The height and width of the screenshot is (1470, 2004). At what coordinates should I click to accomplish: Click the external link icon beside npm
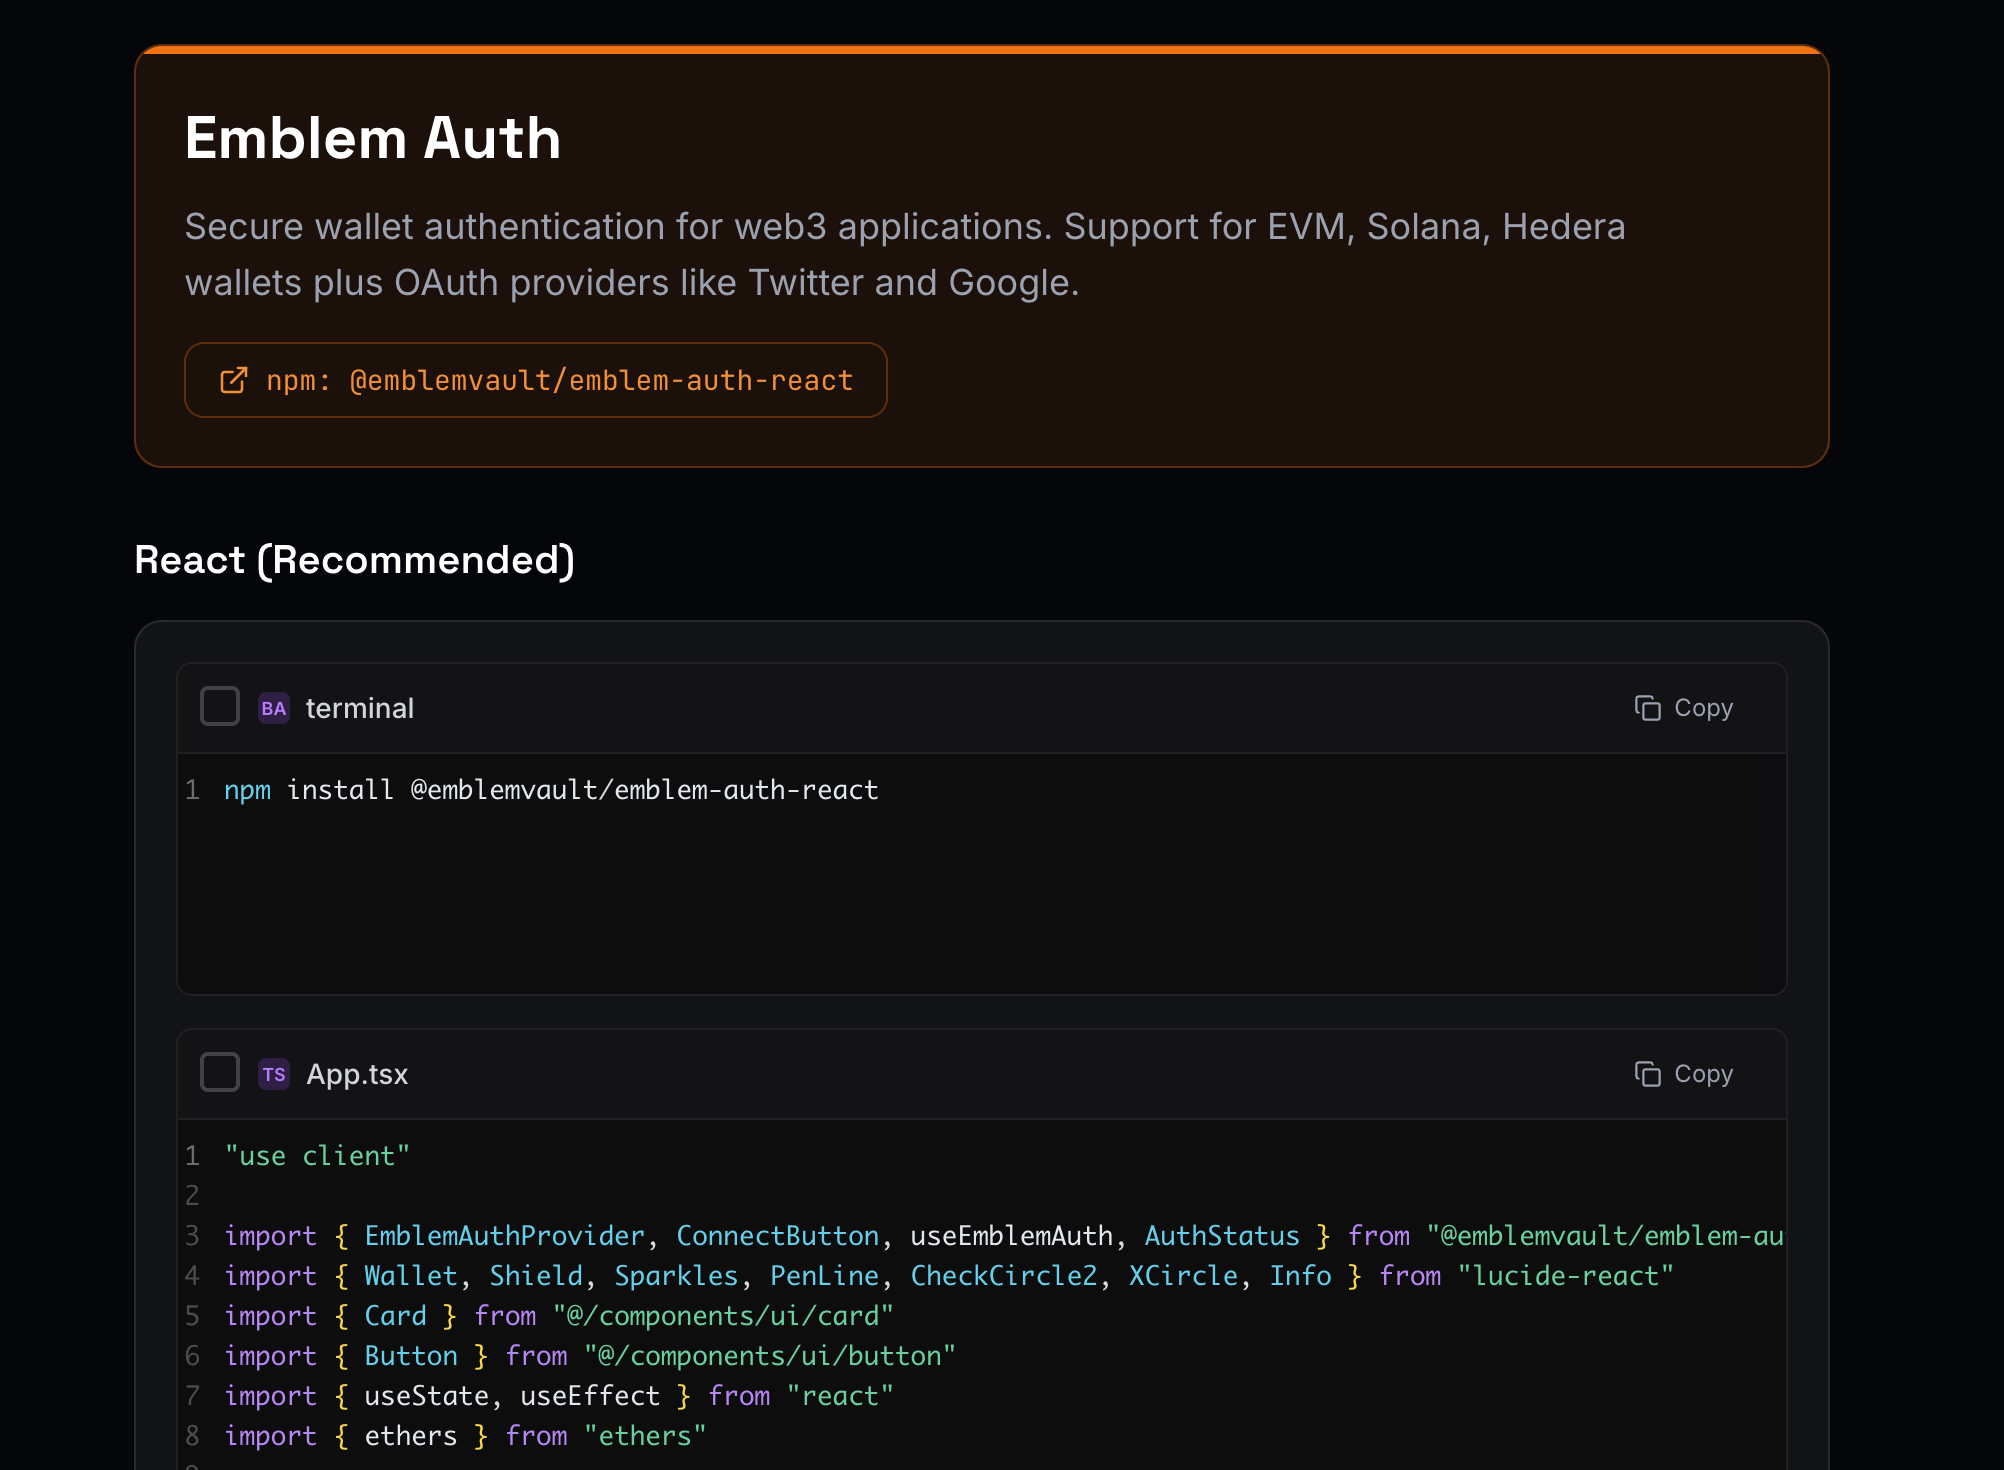pyautogui.click(x=233, y=380)
